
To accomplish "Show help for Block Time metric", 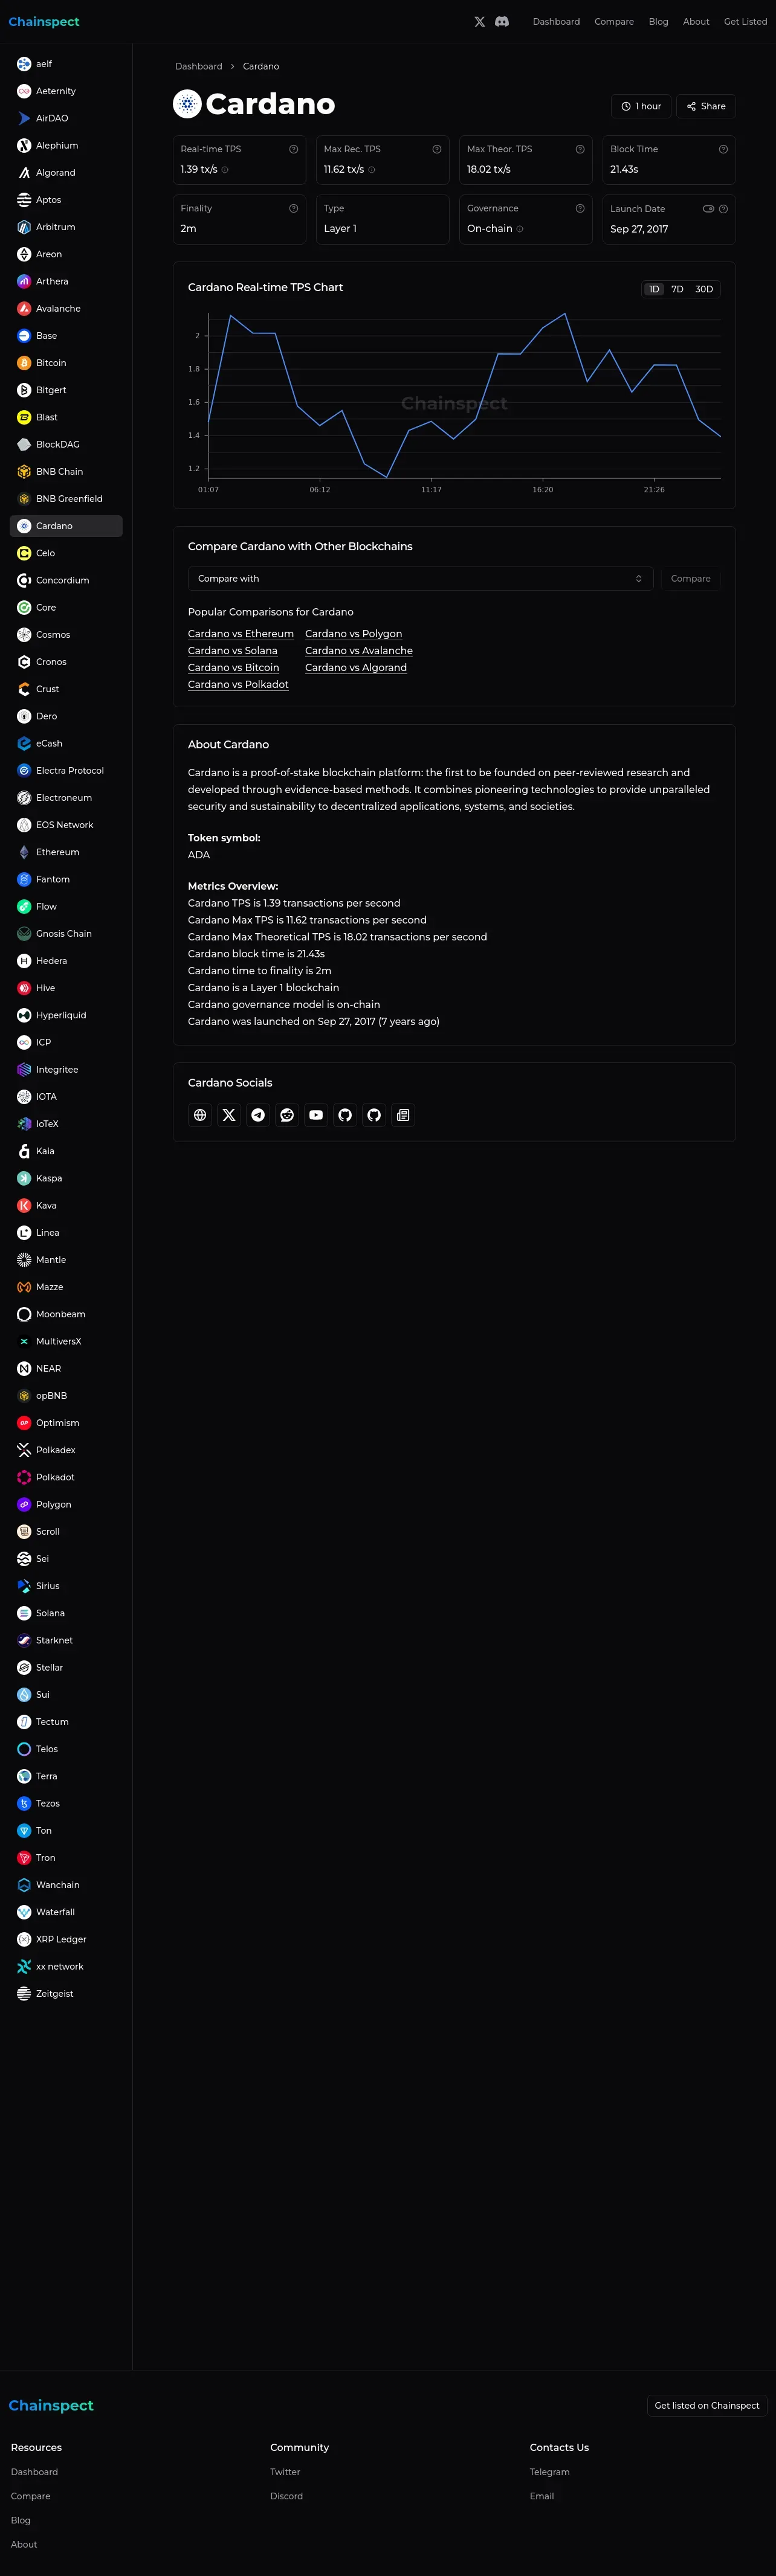I will (x=723, y=149).
